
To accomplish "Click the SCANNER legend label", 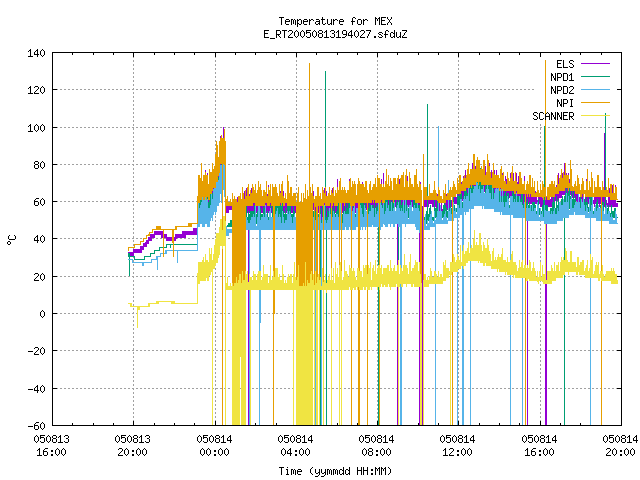I will pos(553,116).
